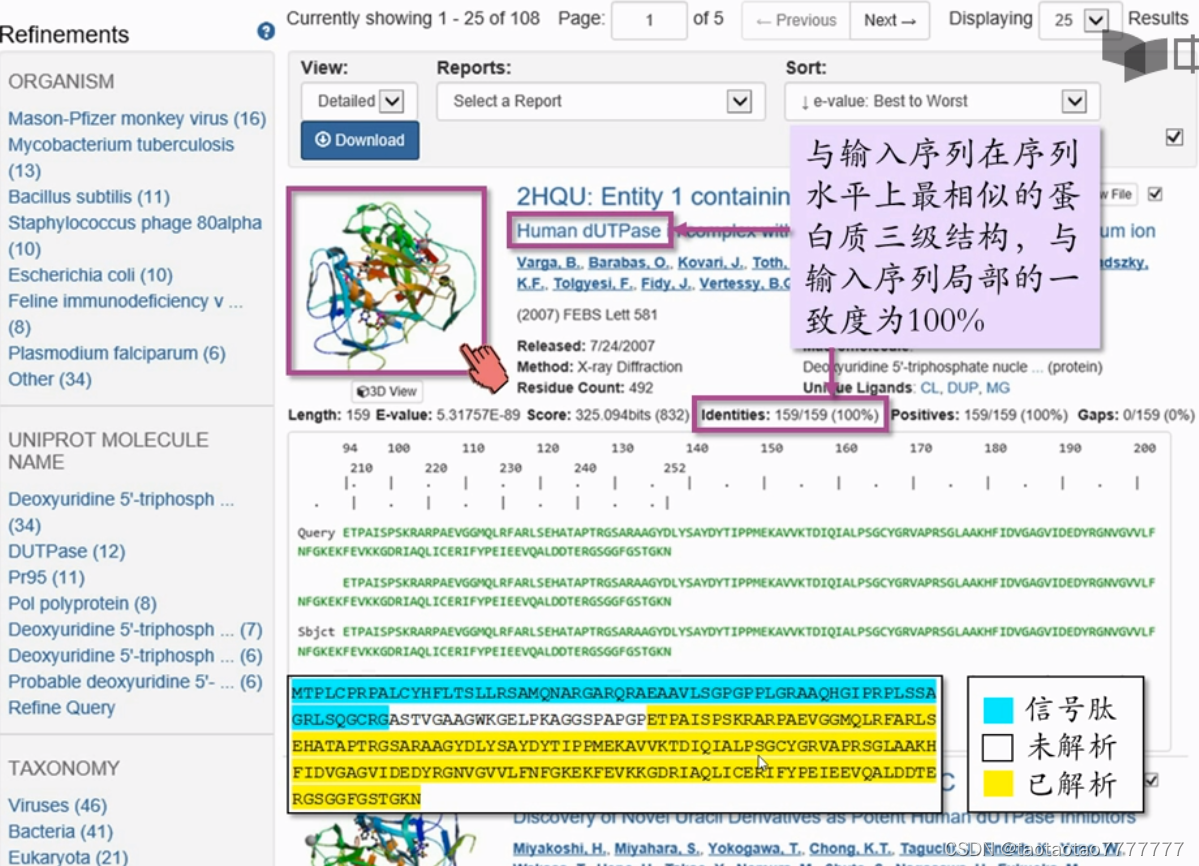Click the Human dUTPase title link
1199x866 pixels.
click(x=589, y=231)
